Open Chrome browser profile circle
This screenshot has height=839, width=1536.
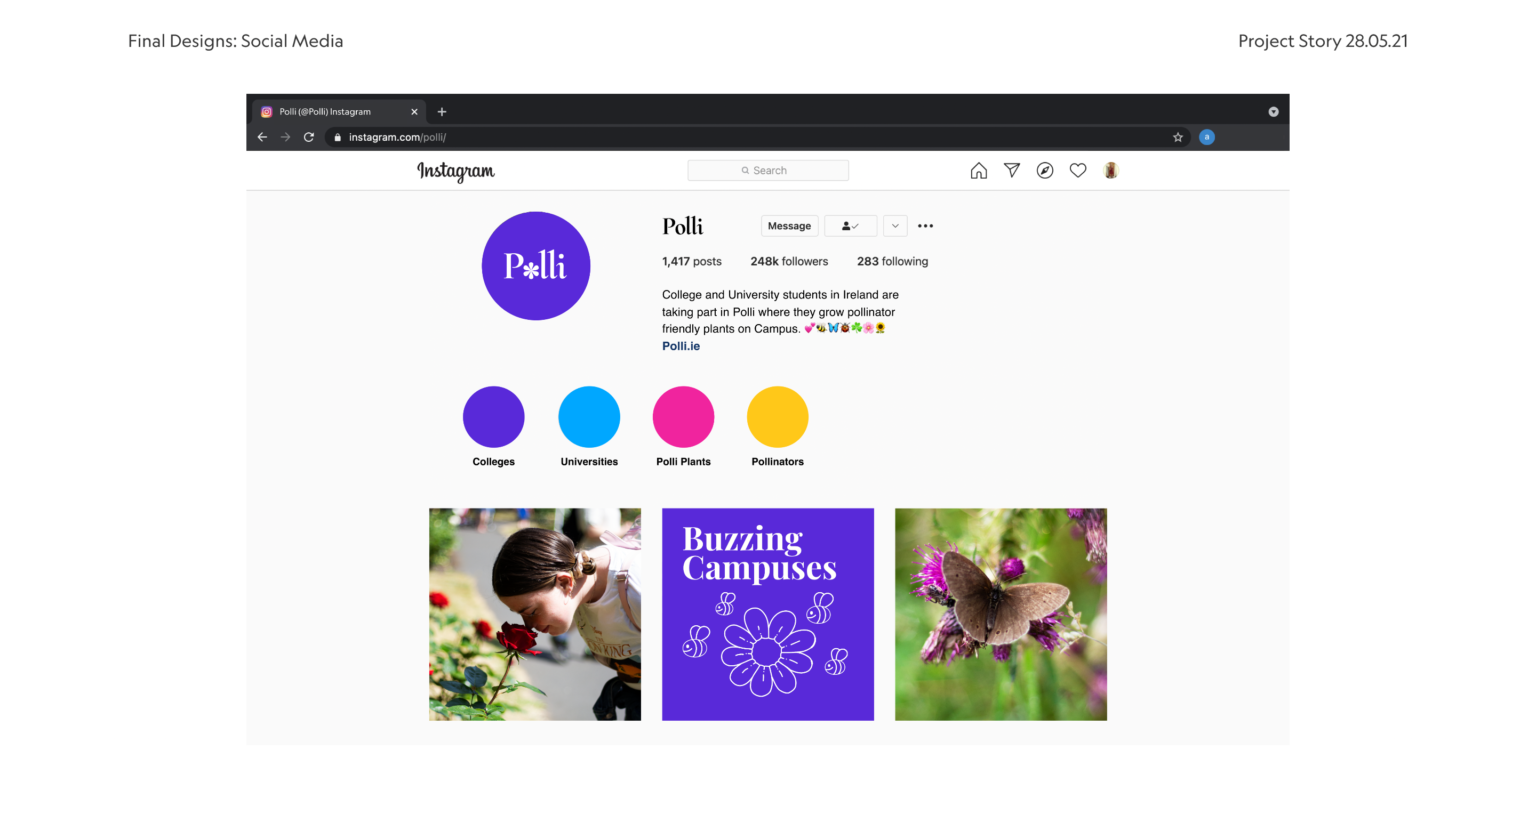[x=1207, y=137]
